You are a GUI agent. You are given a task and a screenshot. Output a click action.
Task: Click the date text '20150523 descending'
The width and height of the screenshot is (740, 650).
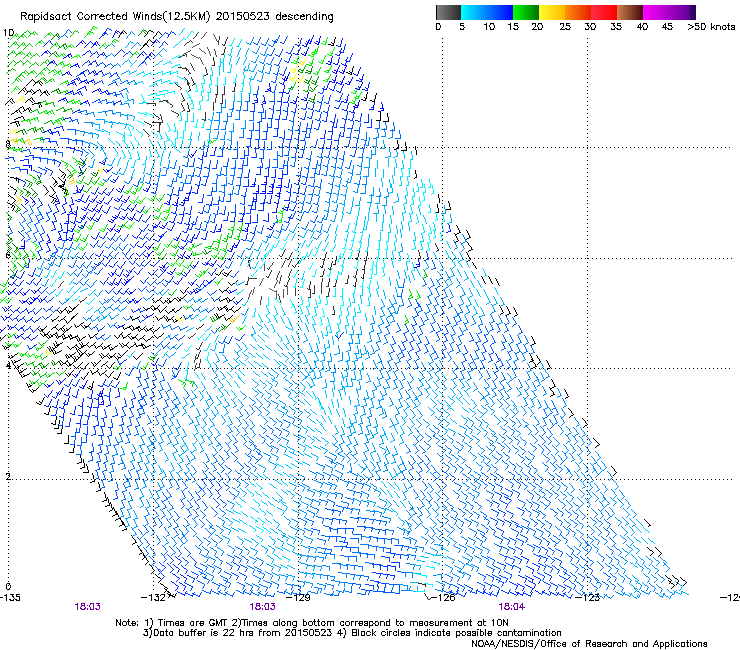(275, 17)
